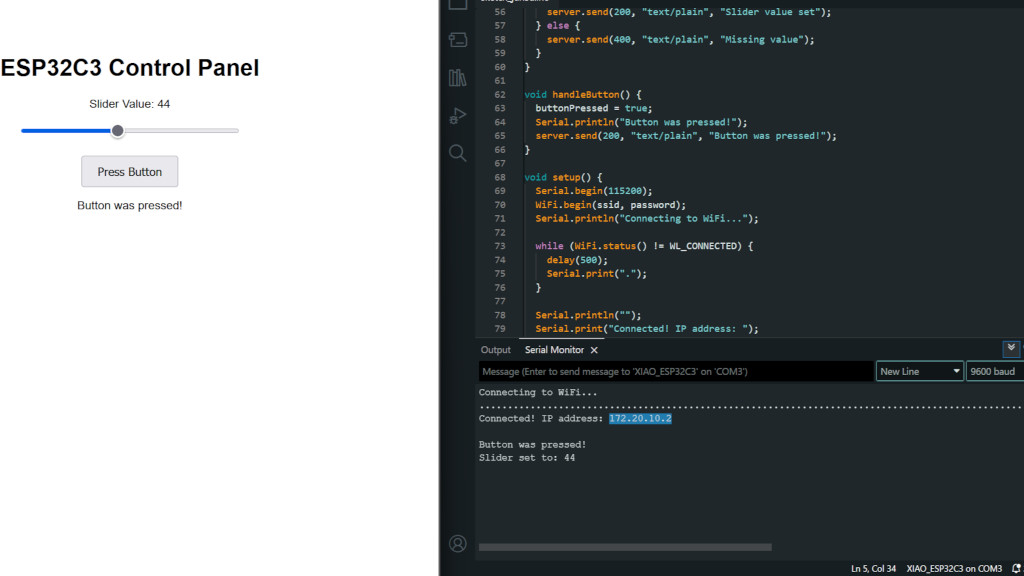The width and height of the screenshot is (1024, 576).
Task: Open the user account icon in sidebar
Action: pos(458,543)
